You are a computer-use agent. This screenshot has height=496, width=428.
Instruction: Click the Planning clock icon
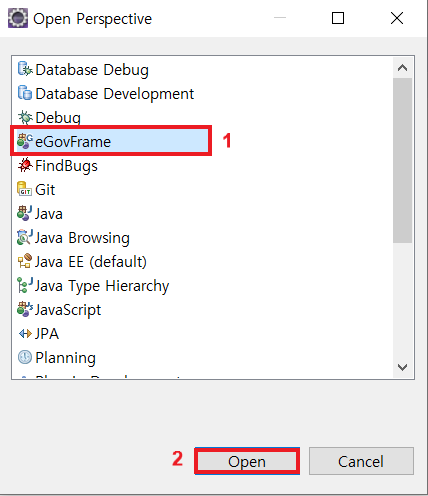25,357
